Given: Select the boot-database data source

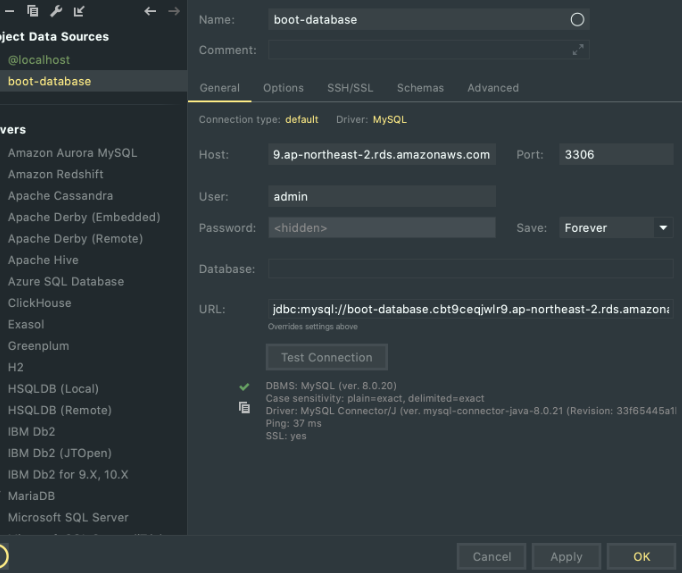Looking at the screenshot, I should point(94,81).
